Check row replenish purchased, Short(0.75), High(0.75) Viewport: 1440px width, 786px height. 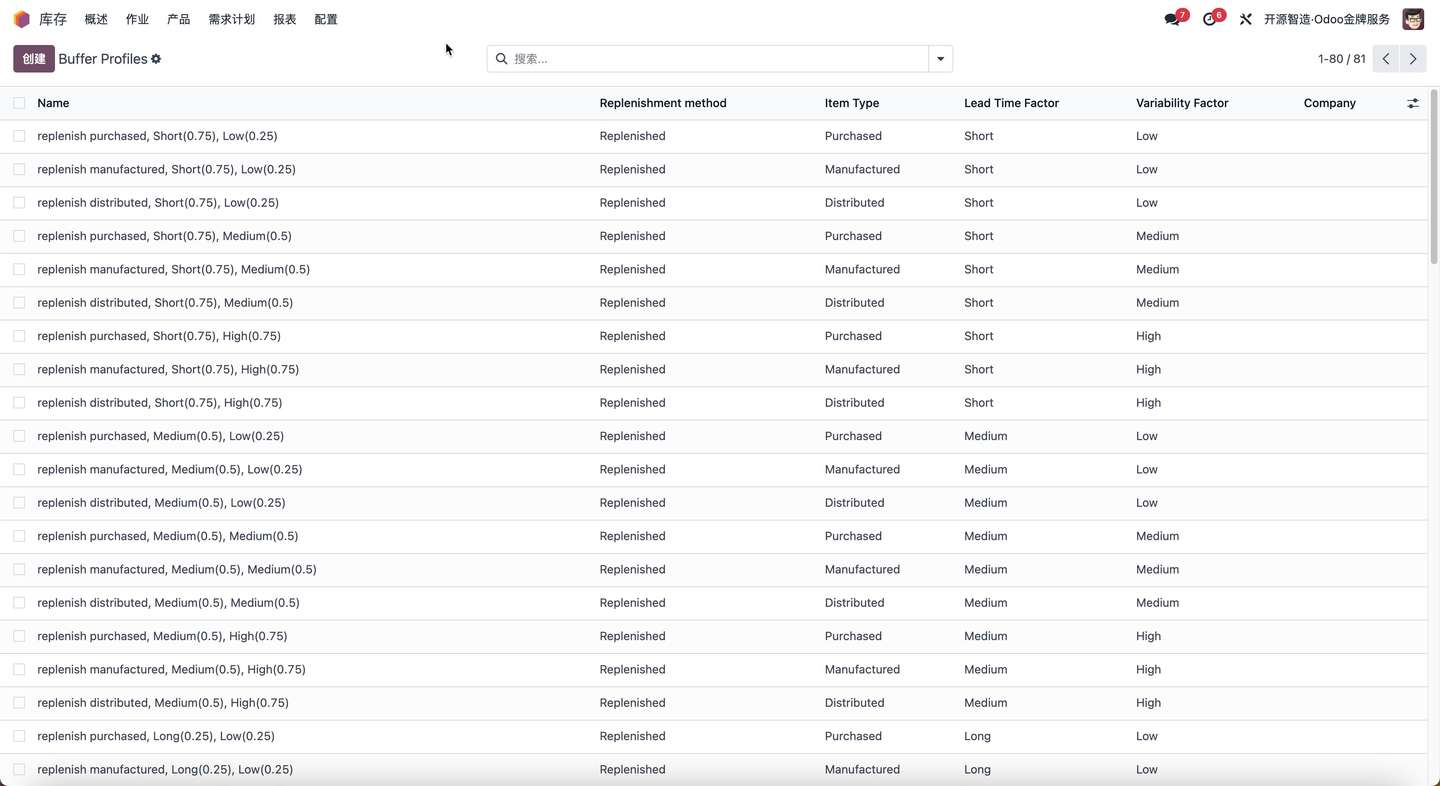[19, 336]
